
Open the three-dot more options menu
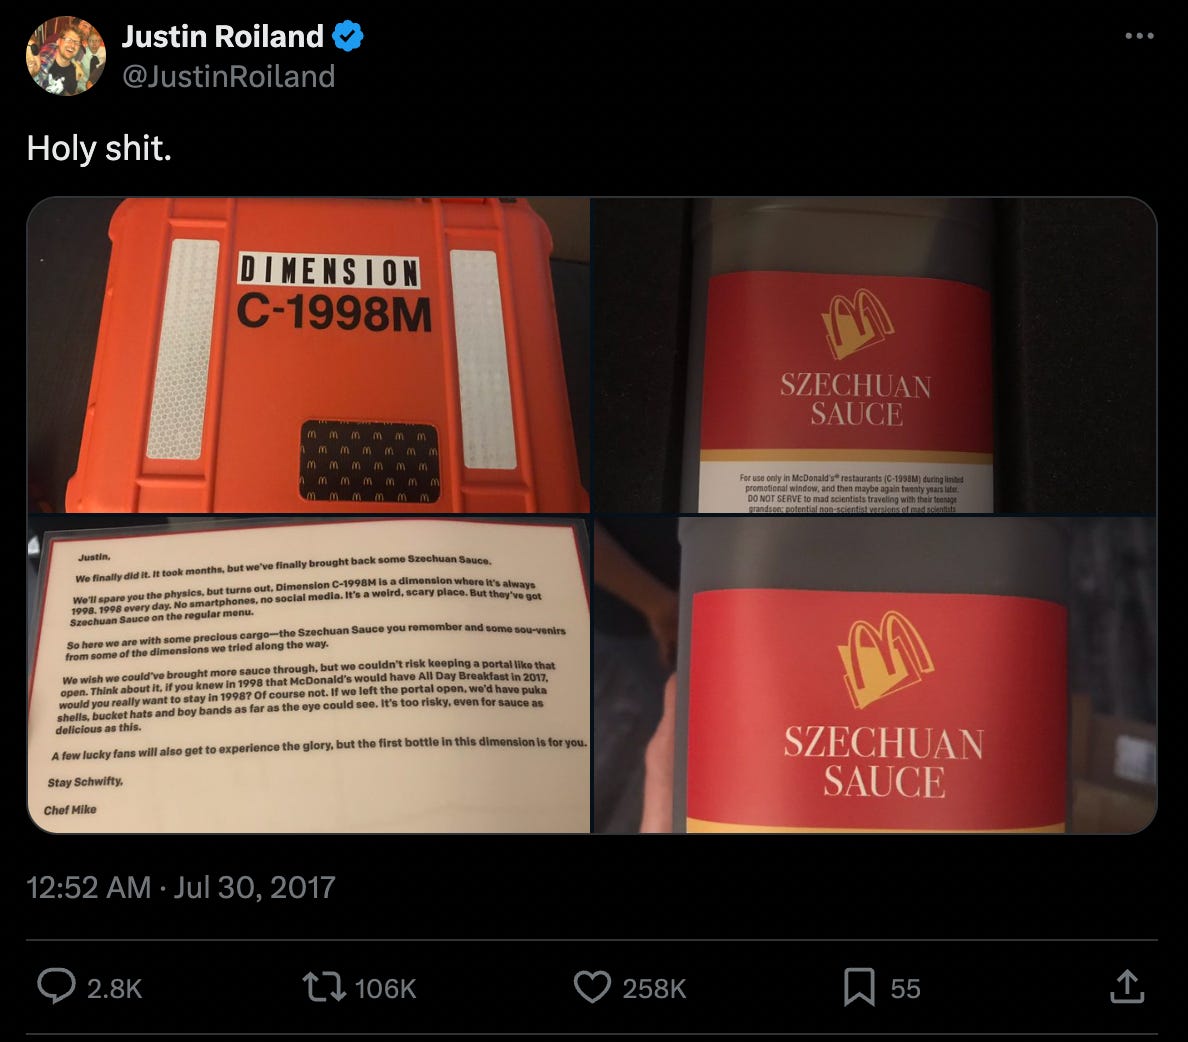pos(1140,36)
